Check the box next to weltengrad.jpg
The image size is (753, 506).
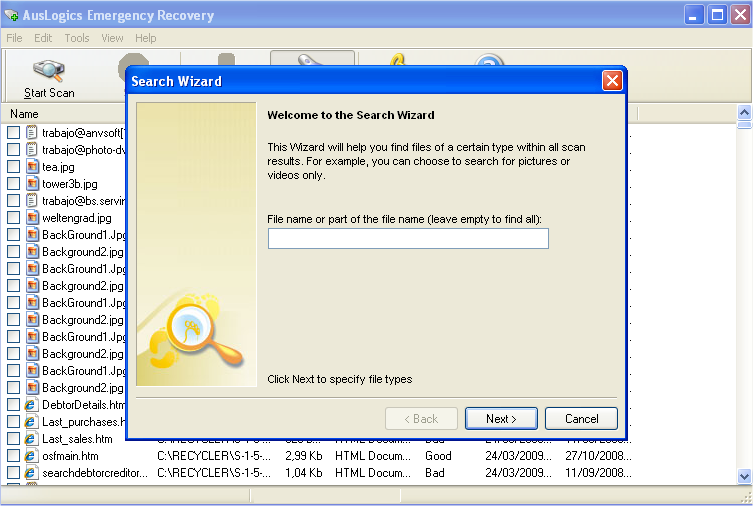pos(13,217)
